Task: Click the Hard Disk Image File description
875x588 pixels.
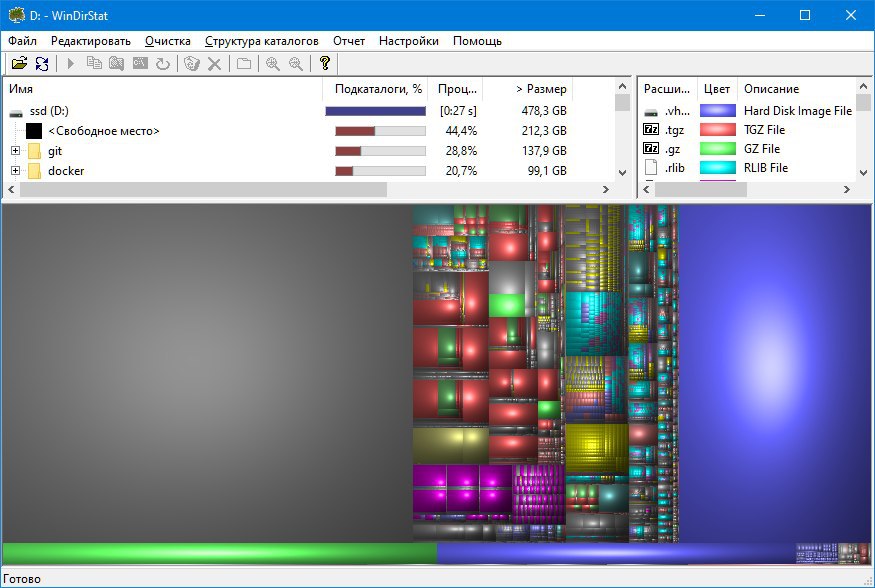Action: (x=797, y=111)
